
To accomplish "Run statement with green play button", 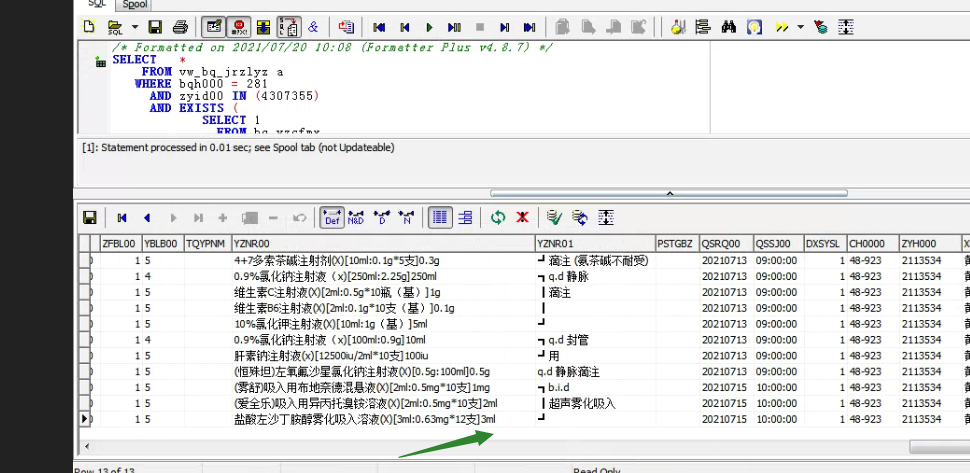I will (429, 27).
